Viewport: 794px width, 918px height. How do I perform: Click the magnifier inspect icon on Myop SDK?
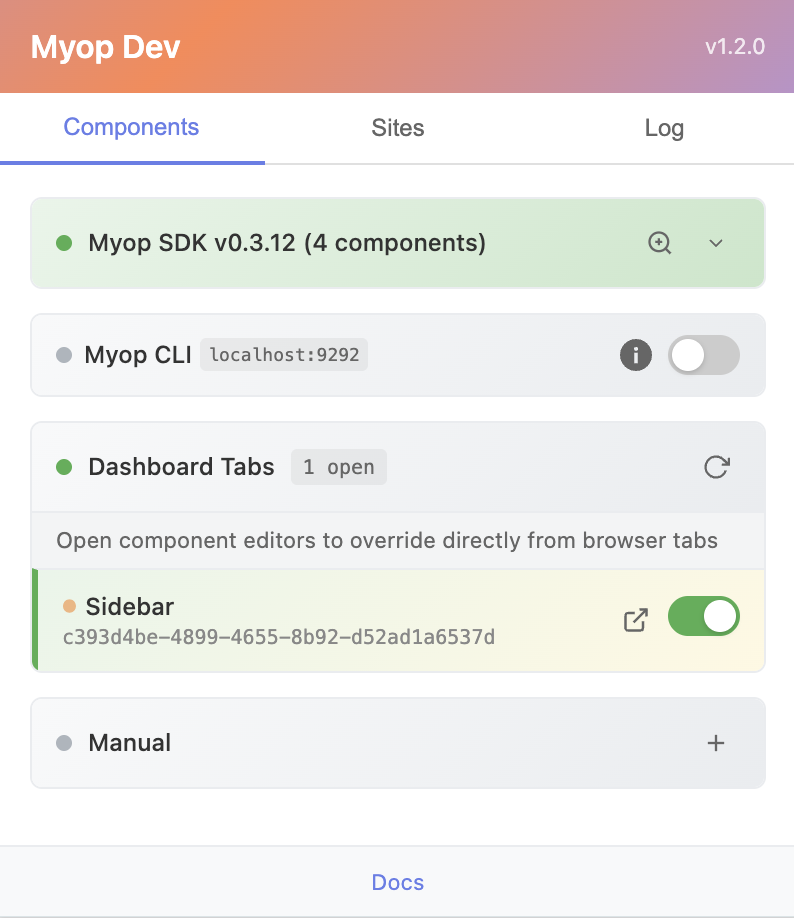[660, 243]
